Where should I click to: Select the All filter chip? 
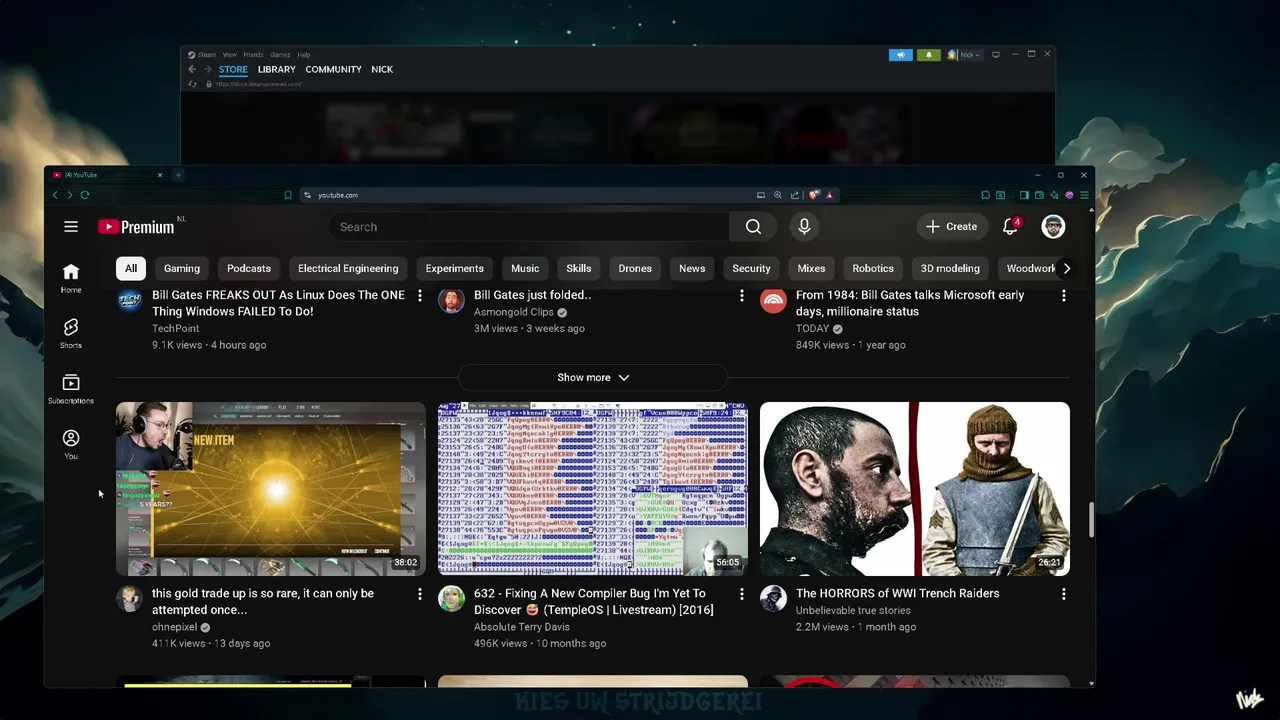pos(130,268)
